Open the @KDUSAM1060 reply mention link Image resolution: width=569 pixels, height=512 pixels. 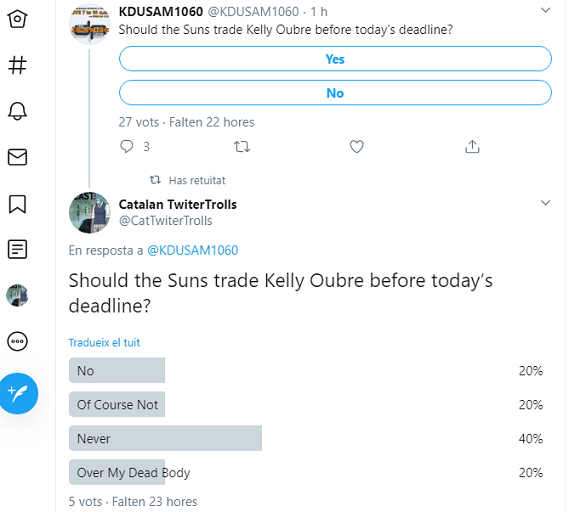(x=192, y=250)
